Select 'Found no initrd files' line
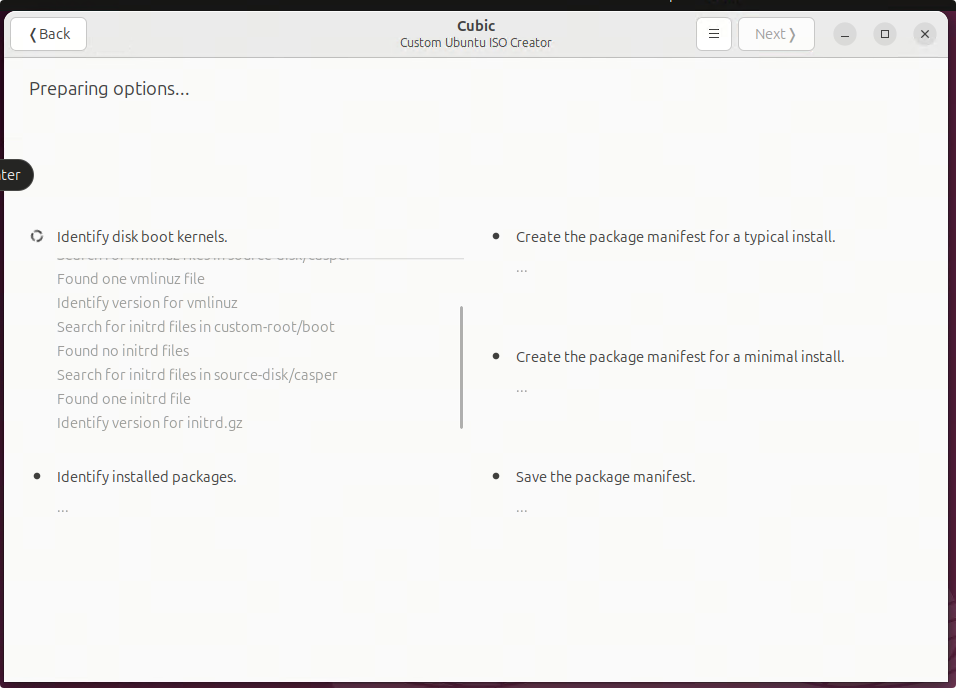The image size is (956, 688). (x=123, y=351)
